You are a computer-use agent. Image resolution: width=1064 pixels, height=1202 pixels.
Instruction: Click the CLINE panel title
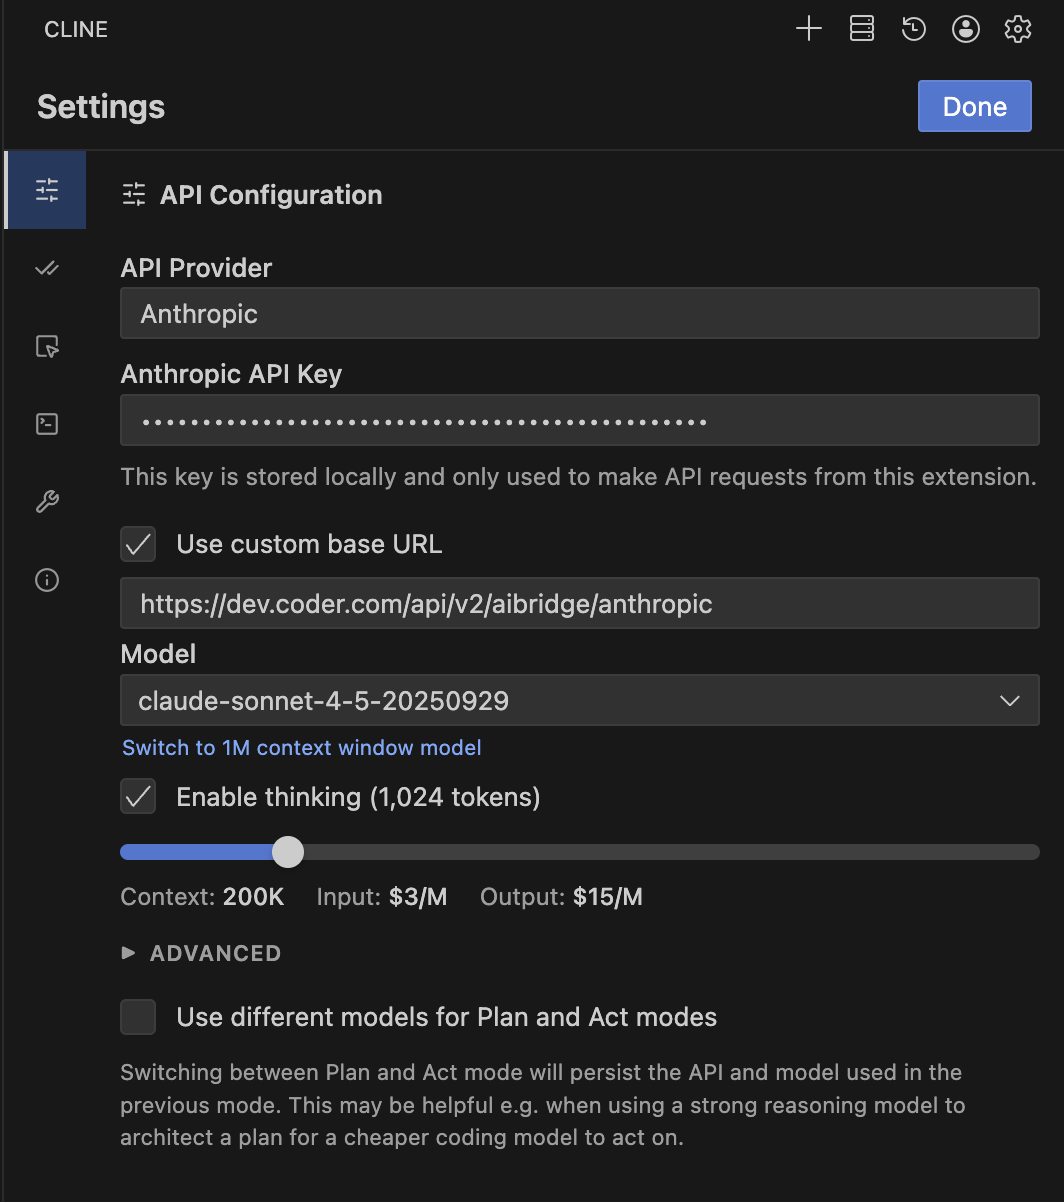(x=76, y=30)
